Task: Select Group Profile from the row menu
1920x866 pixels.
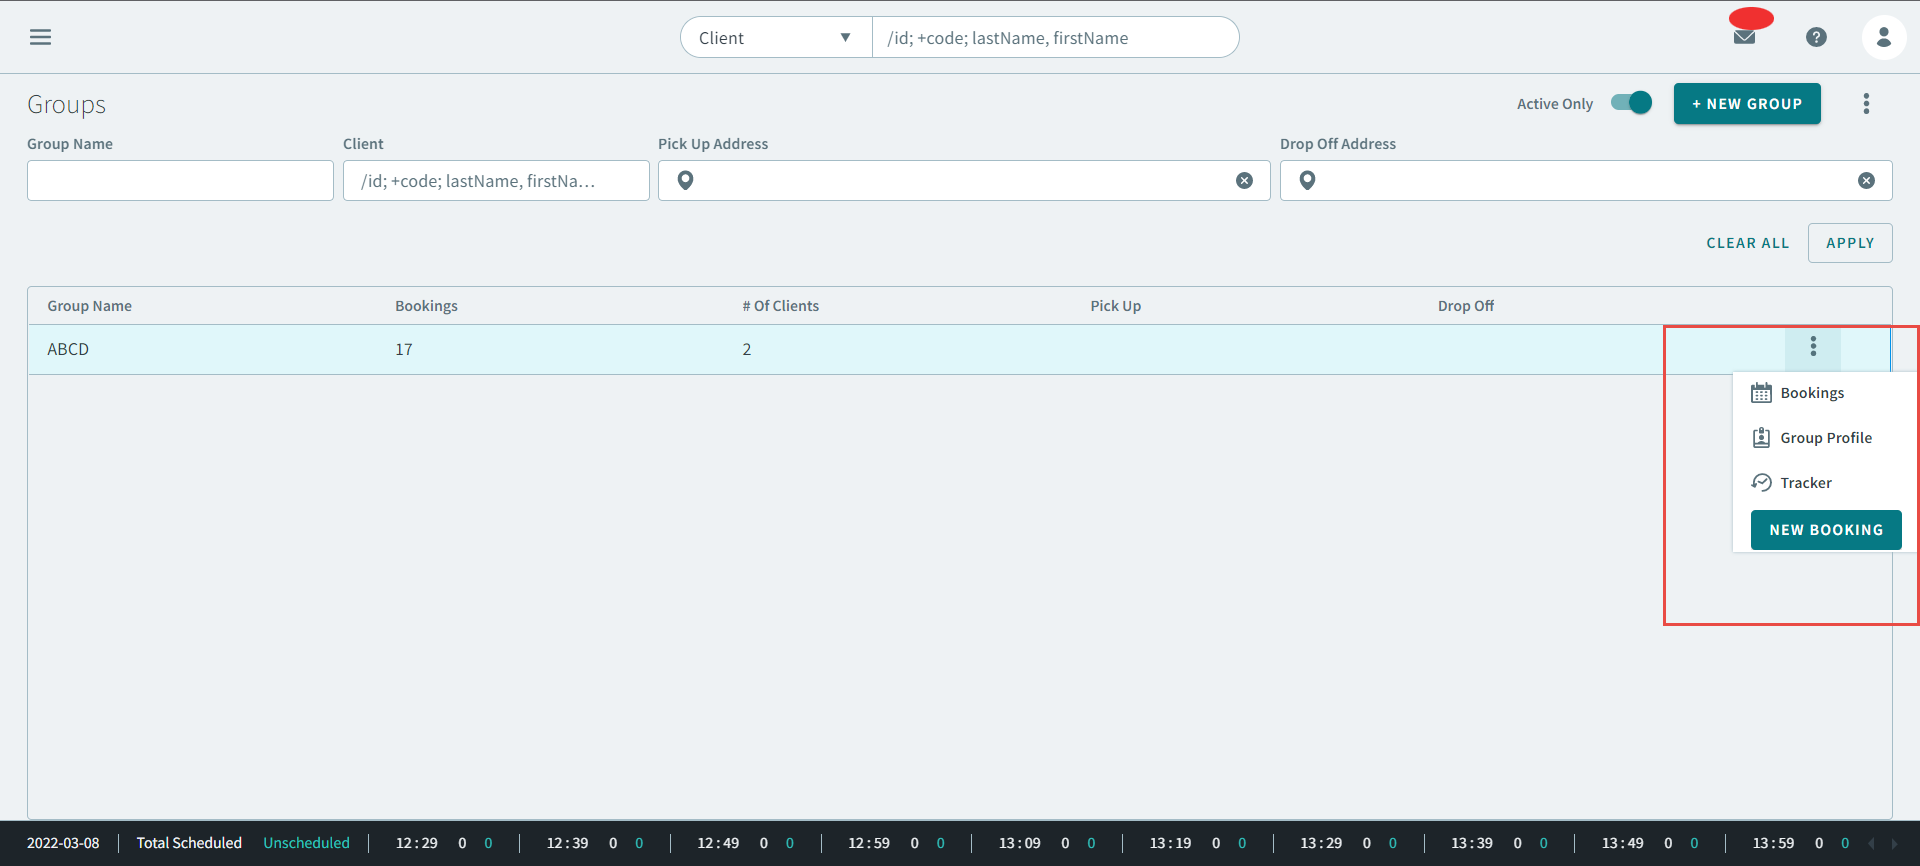Action: coord(1825,438)
